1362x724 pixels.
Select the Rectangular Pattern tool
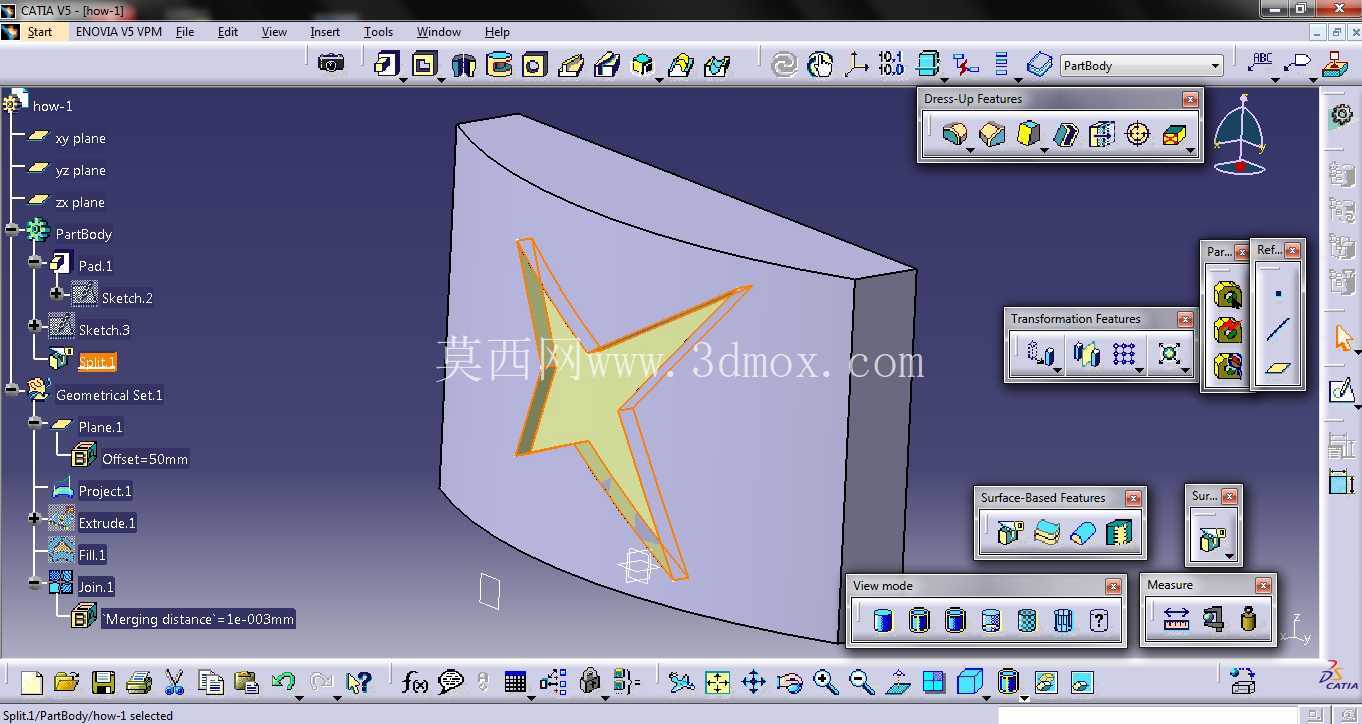[x=1125, y=353]
